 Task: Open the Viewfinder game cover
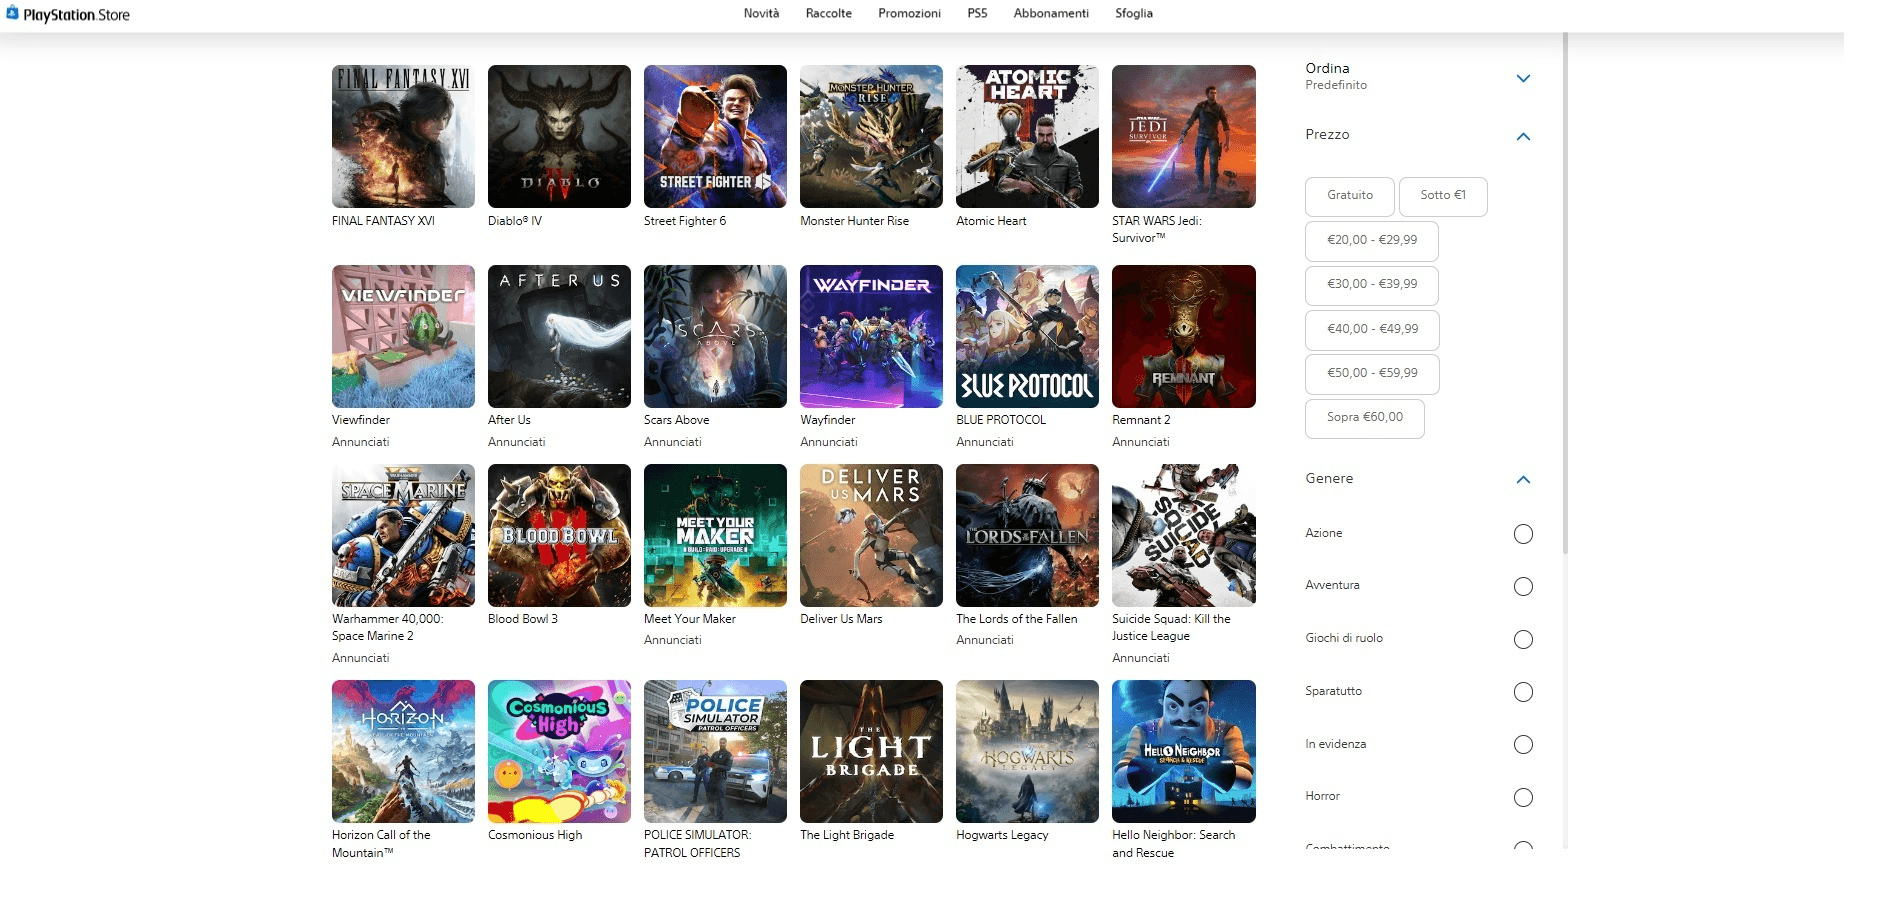tap(403, 336)
